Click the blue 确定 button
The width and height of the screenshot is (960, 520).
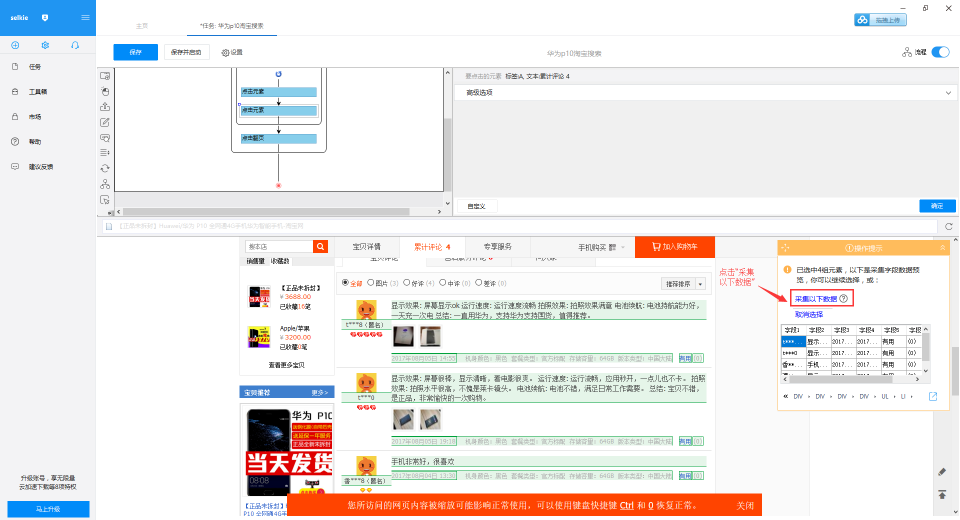[937, 206]
